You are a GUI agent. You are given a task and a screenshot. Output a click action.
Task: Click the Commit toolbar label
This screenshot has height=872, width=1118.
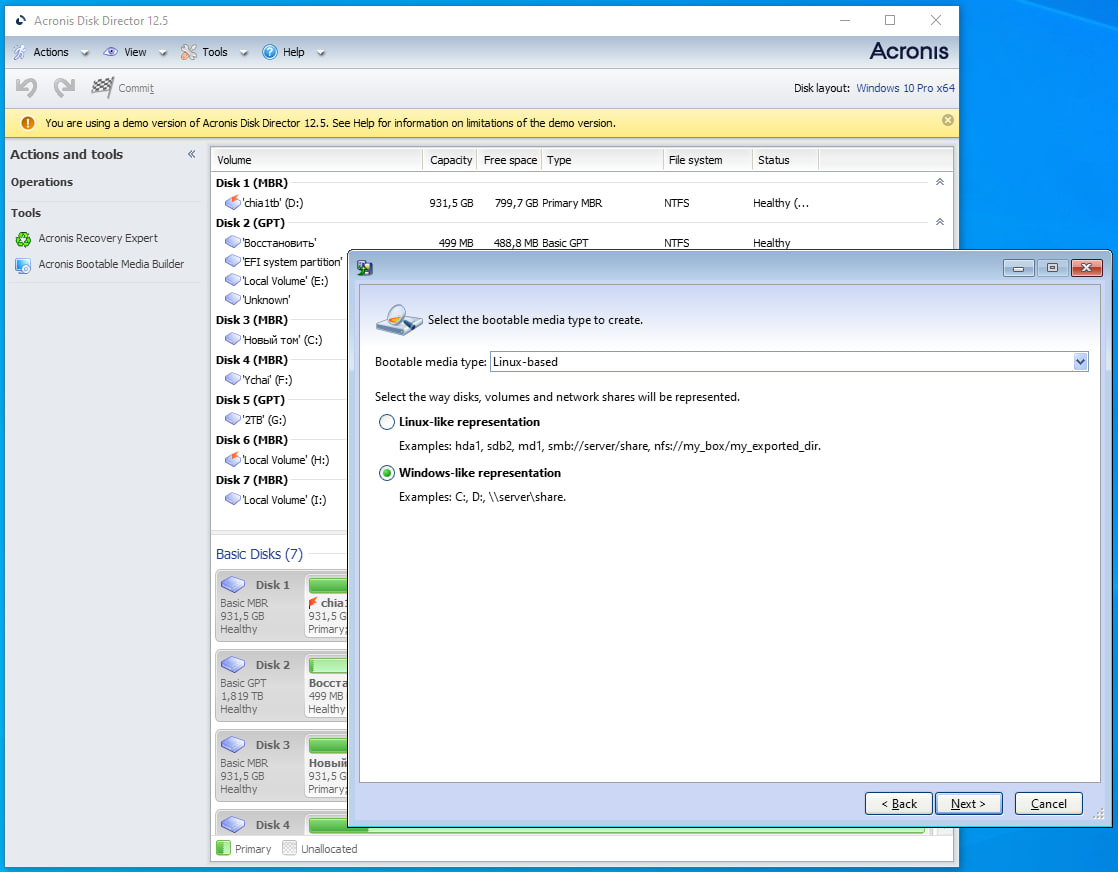[135, 88]
